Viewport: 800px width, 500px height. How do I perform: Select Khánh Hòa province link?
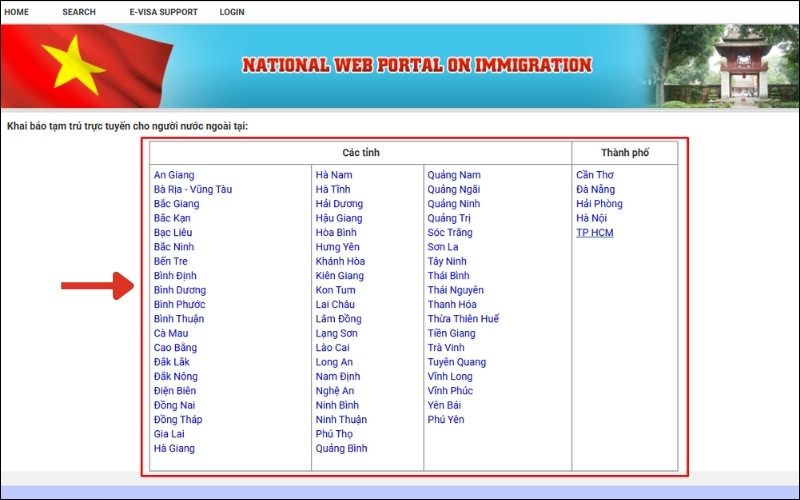(x=340, y=261)
